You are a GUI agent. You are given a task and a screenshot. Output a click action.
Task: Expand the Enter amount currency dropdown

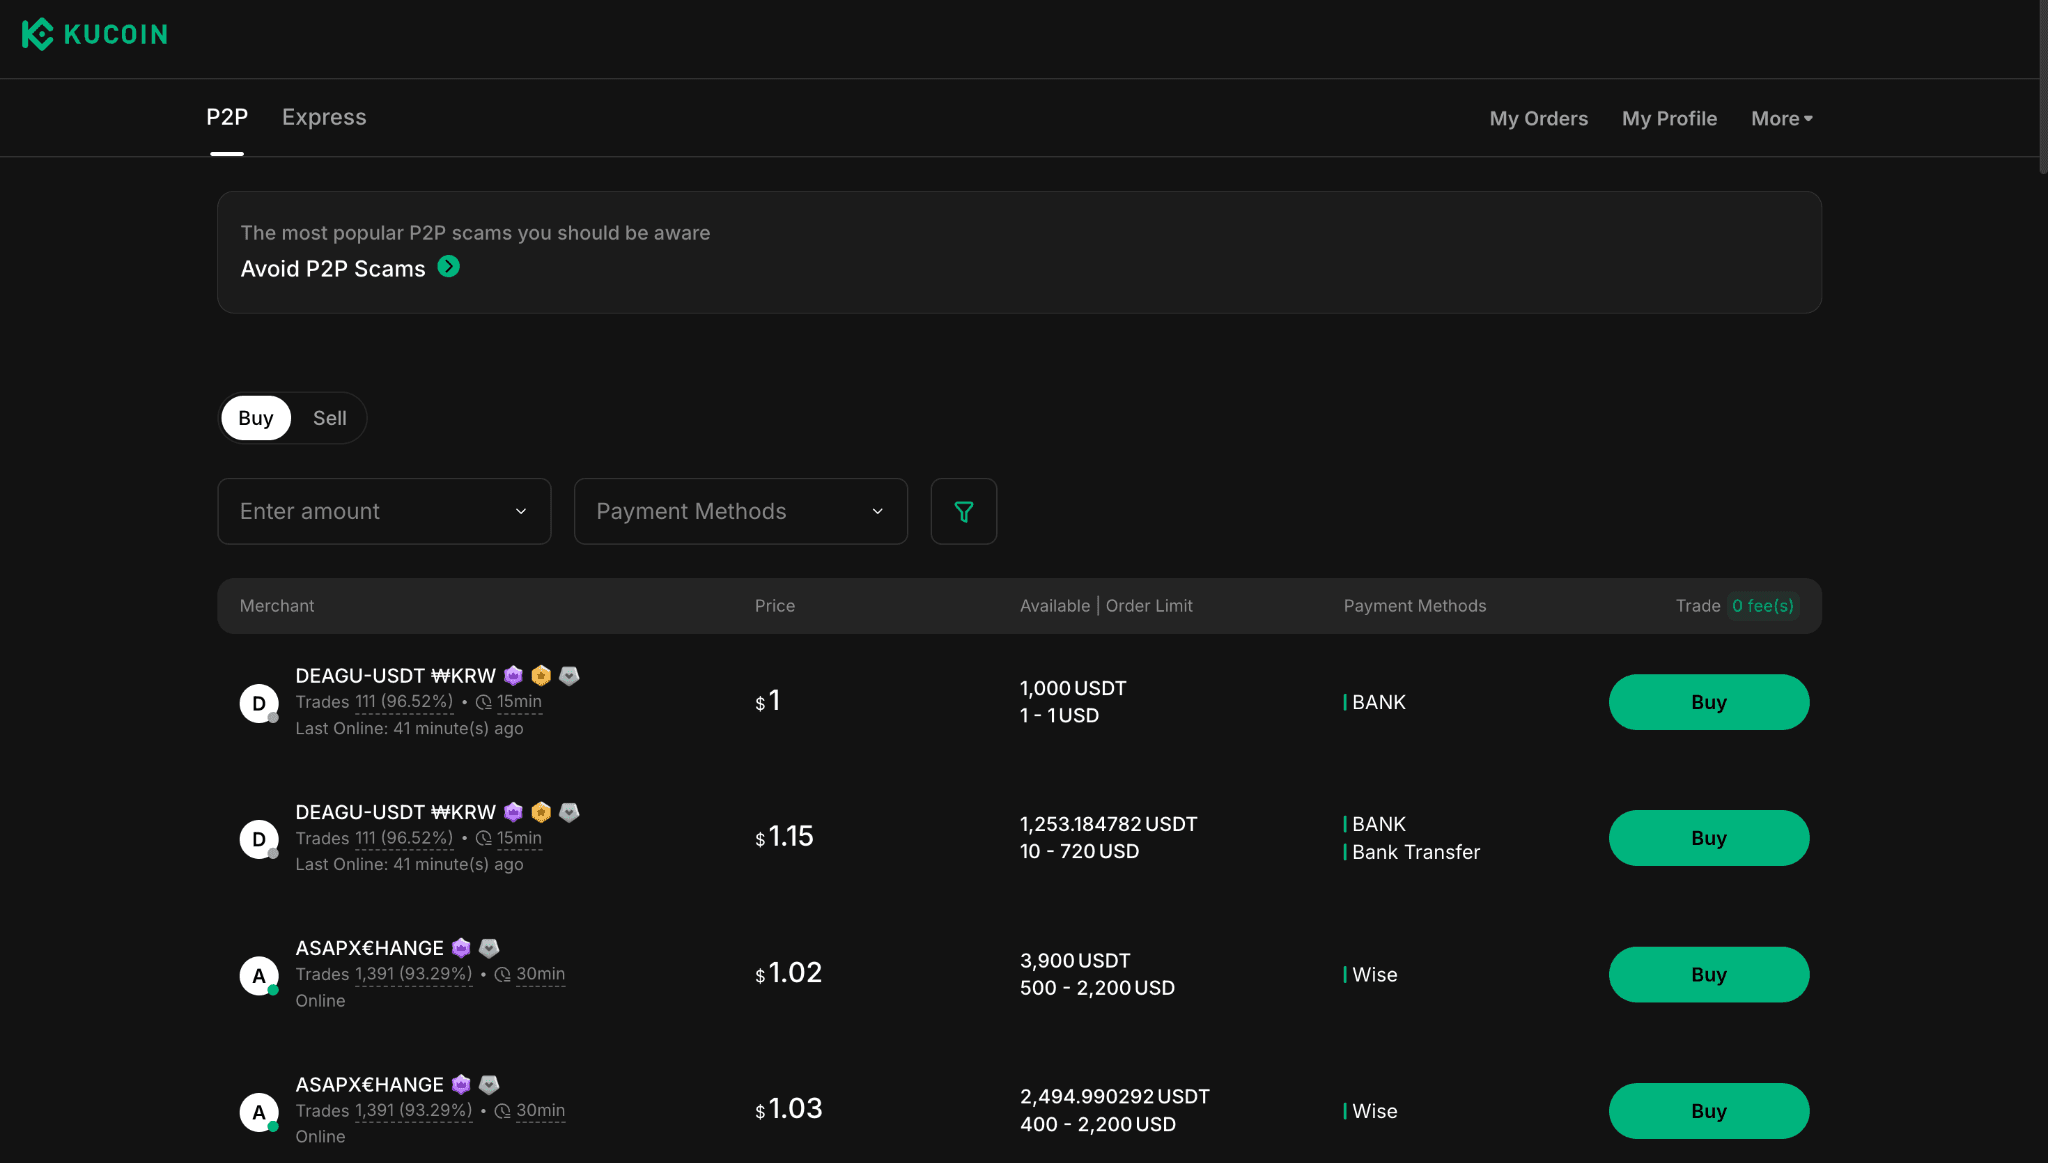tap(520, 511)
